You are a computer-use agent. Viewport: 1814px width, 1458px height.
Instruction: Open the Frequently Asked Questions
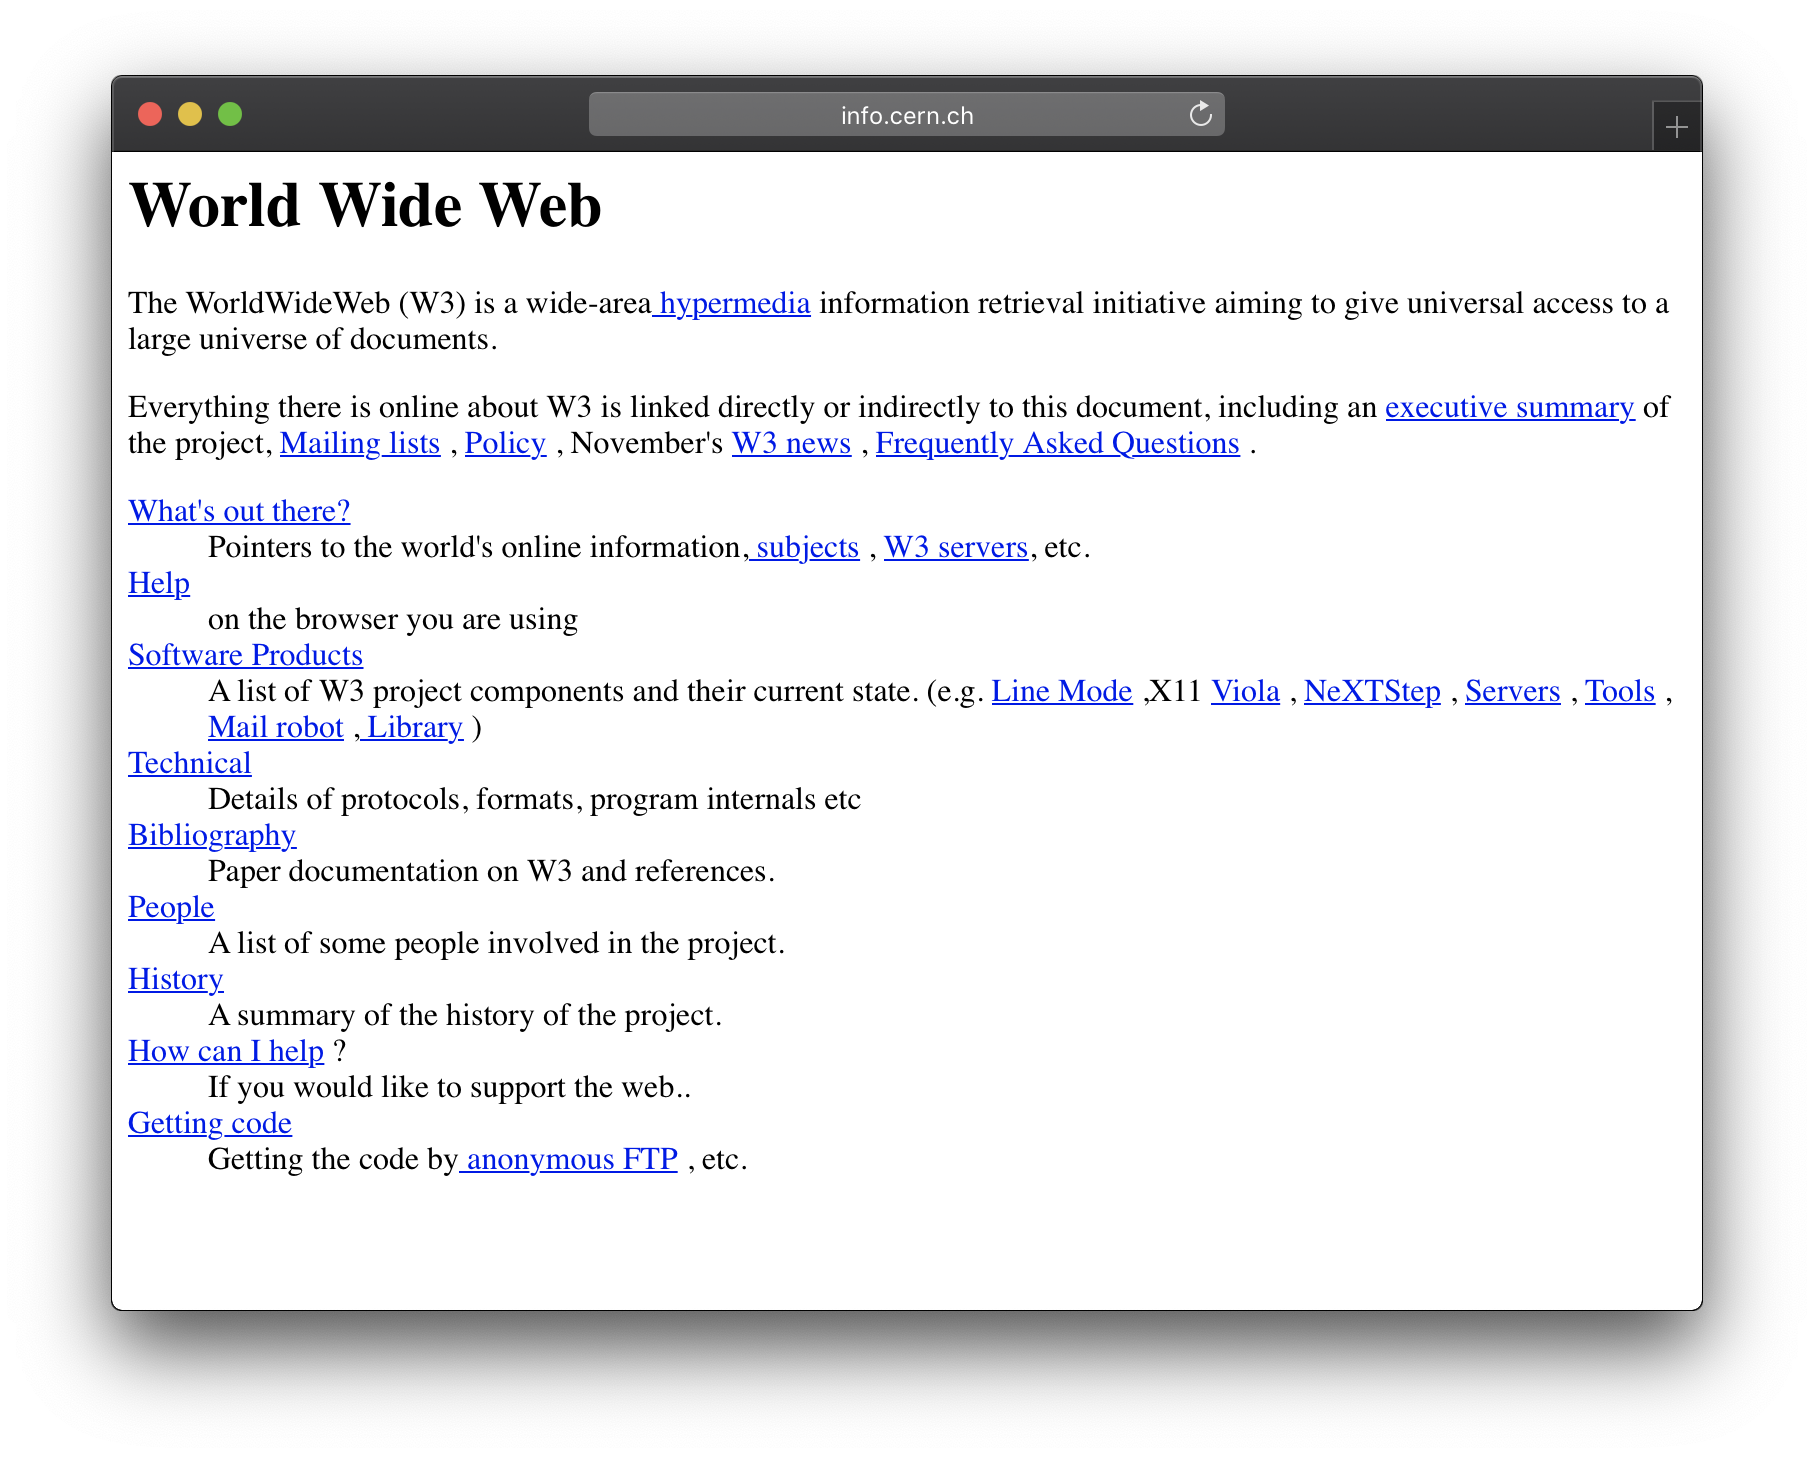coord(1055,443)
